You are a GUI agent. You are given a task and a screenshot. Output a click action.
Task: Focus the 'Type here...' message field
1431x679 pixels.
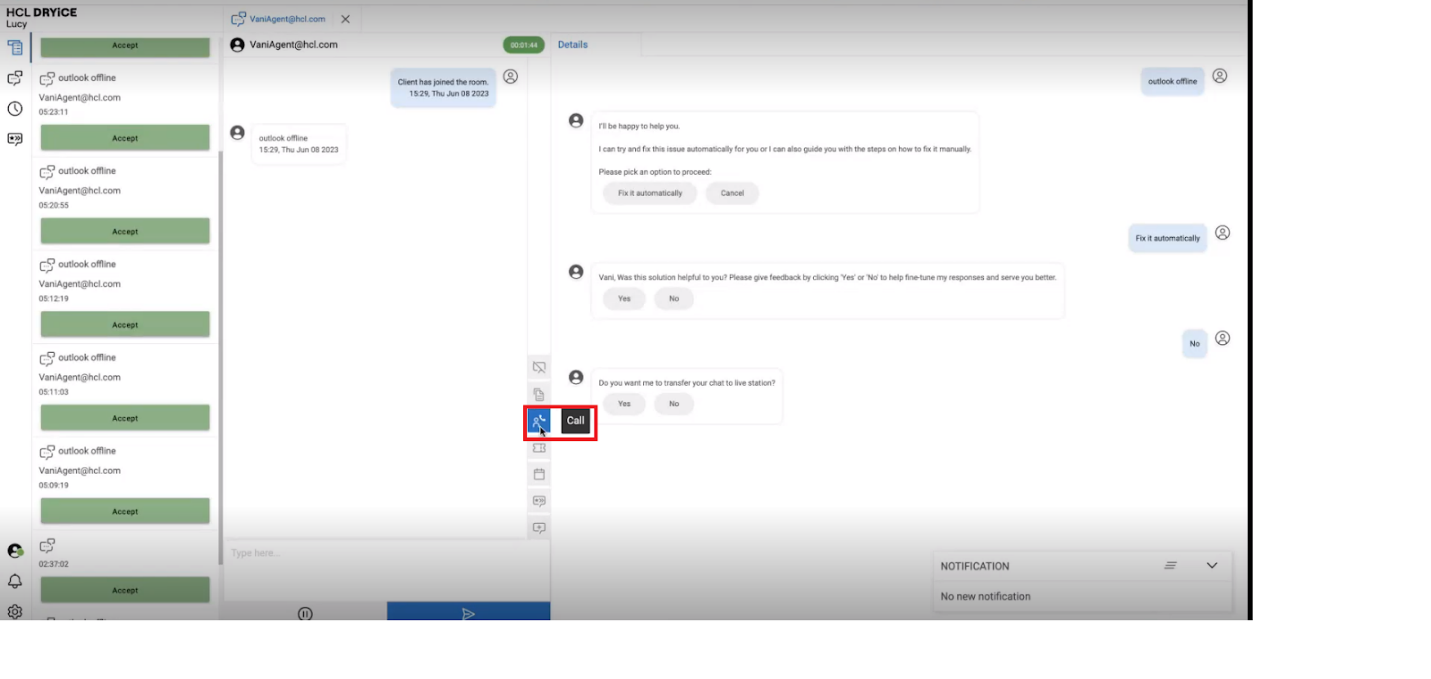pyautogui.click(x=386, y=570)
